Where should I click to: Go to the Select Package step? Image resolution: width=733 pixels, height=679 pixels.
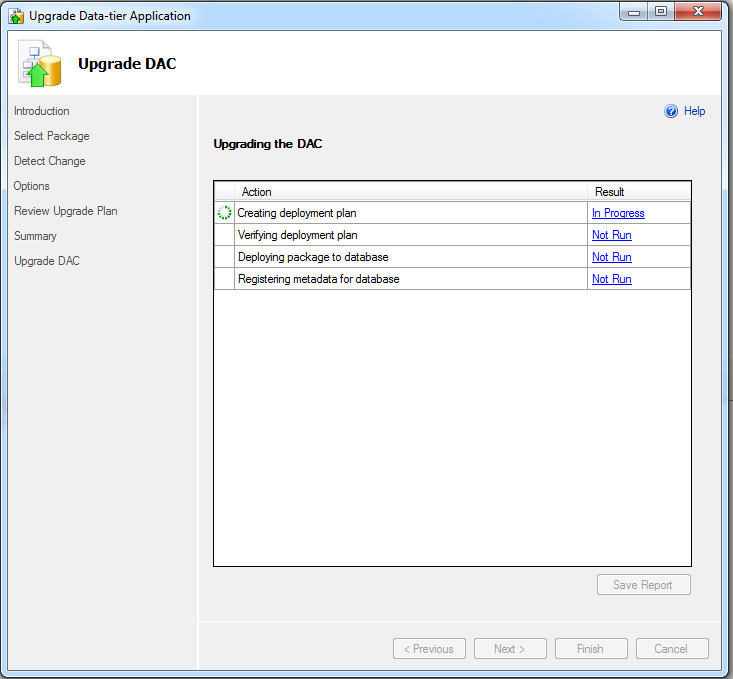pyautogui.click(x=51, y=136)
